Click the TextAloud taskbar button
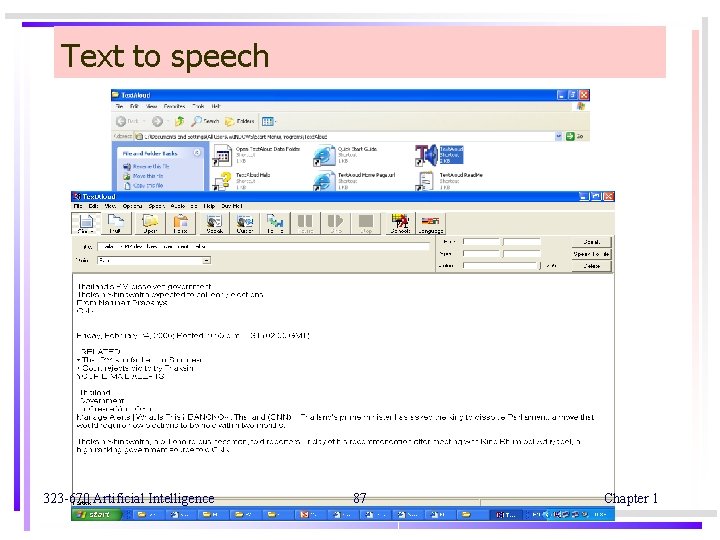This screenshot has height=540, width=720. [x=506, y=515]
